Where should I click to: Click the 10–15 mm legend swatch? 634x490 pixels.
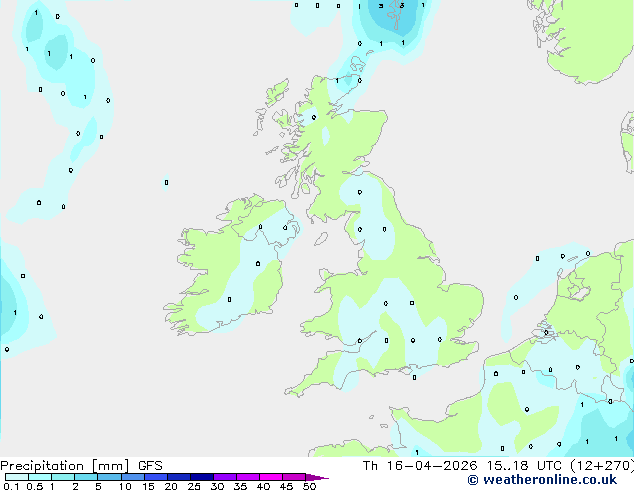133,477
